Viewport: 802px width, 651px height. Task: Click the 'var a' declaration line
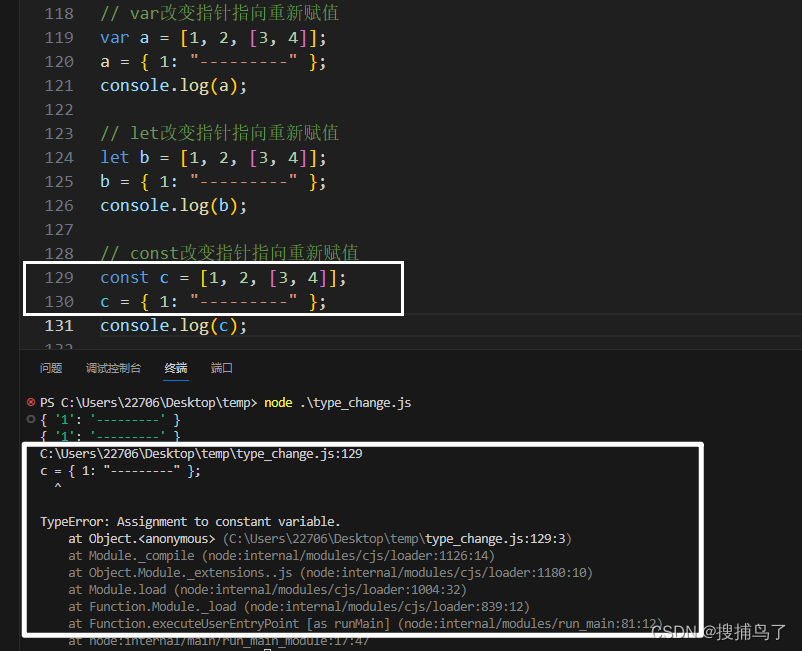click(x=213, y=38)
